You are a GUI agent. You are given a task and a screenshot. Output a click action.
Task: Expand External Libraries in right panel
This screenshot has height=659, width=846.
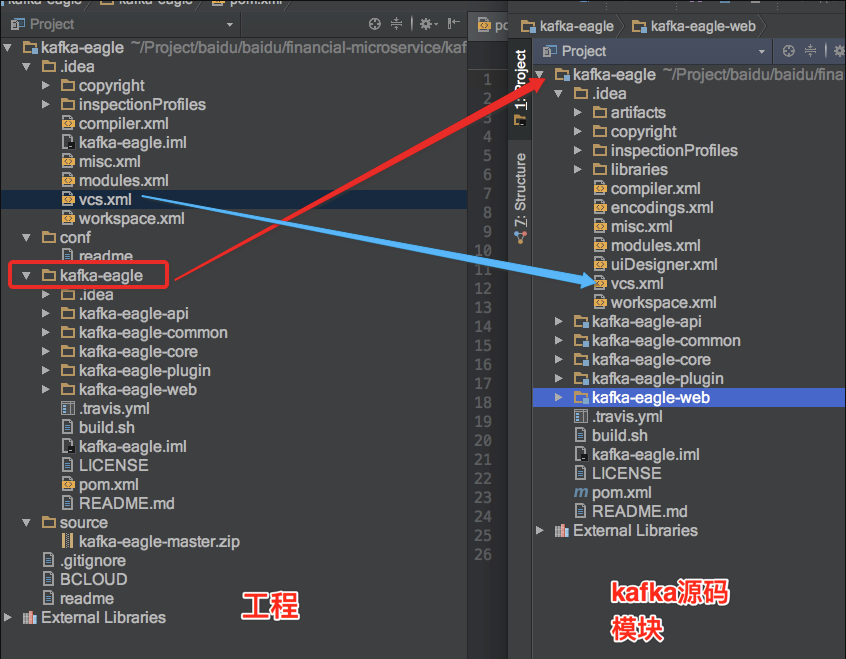[540, 531]
